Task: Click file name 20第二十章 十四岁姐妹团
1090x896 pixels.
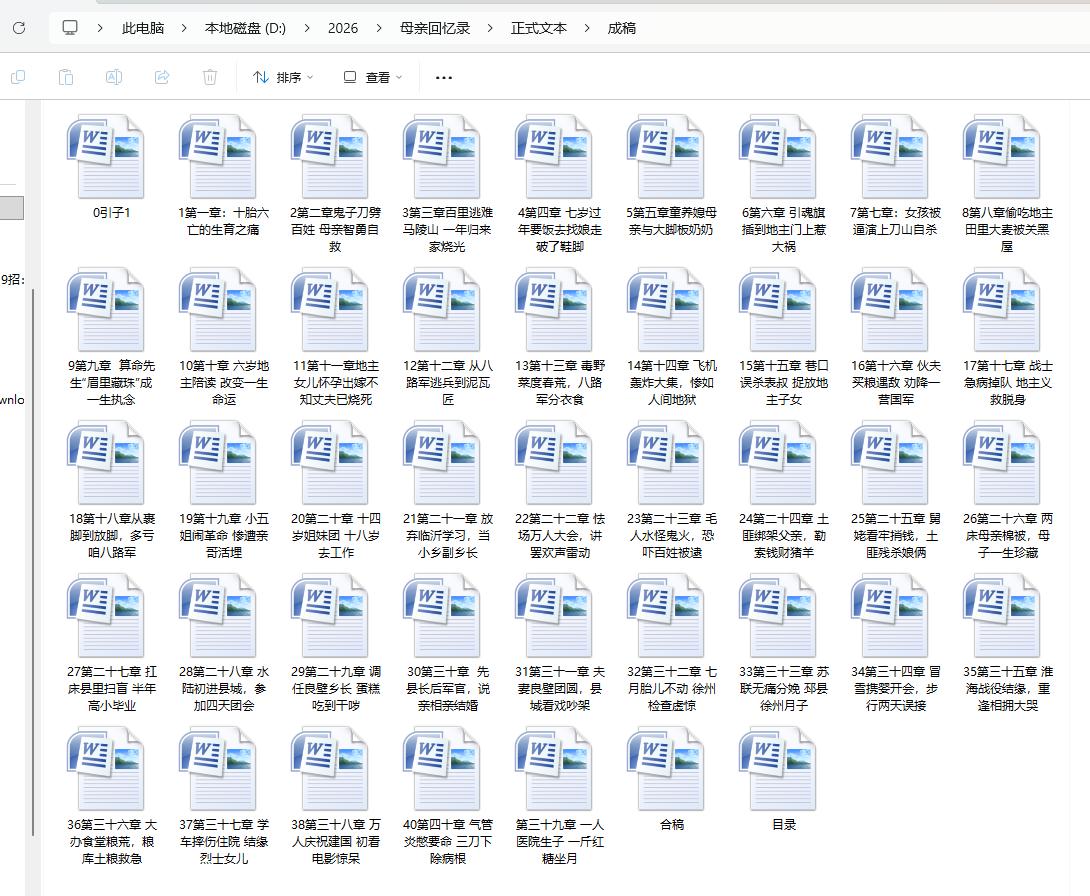Action: (x=336, y=535)
